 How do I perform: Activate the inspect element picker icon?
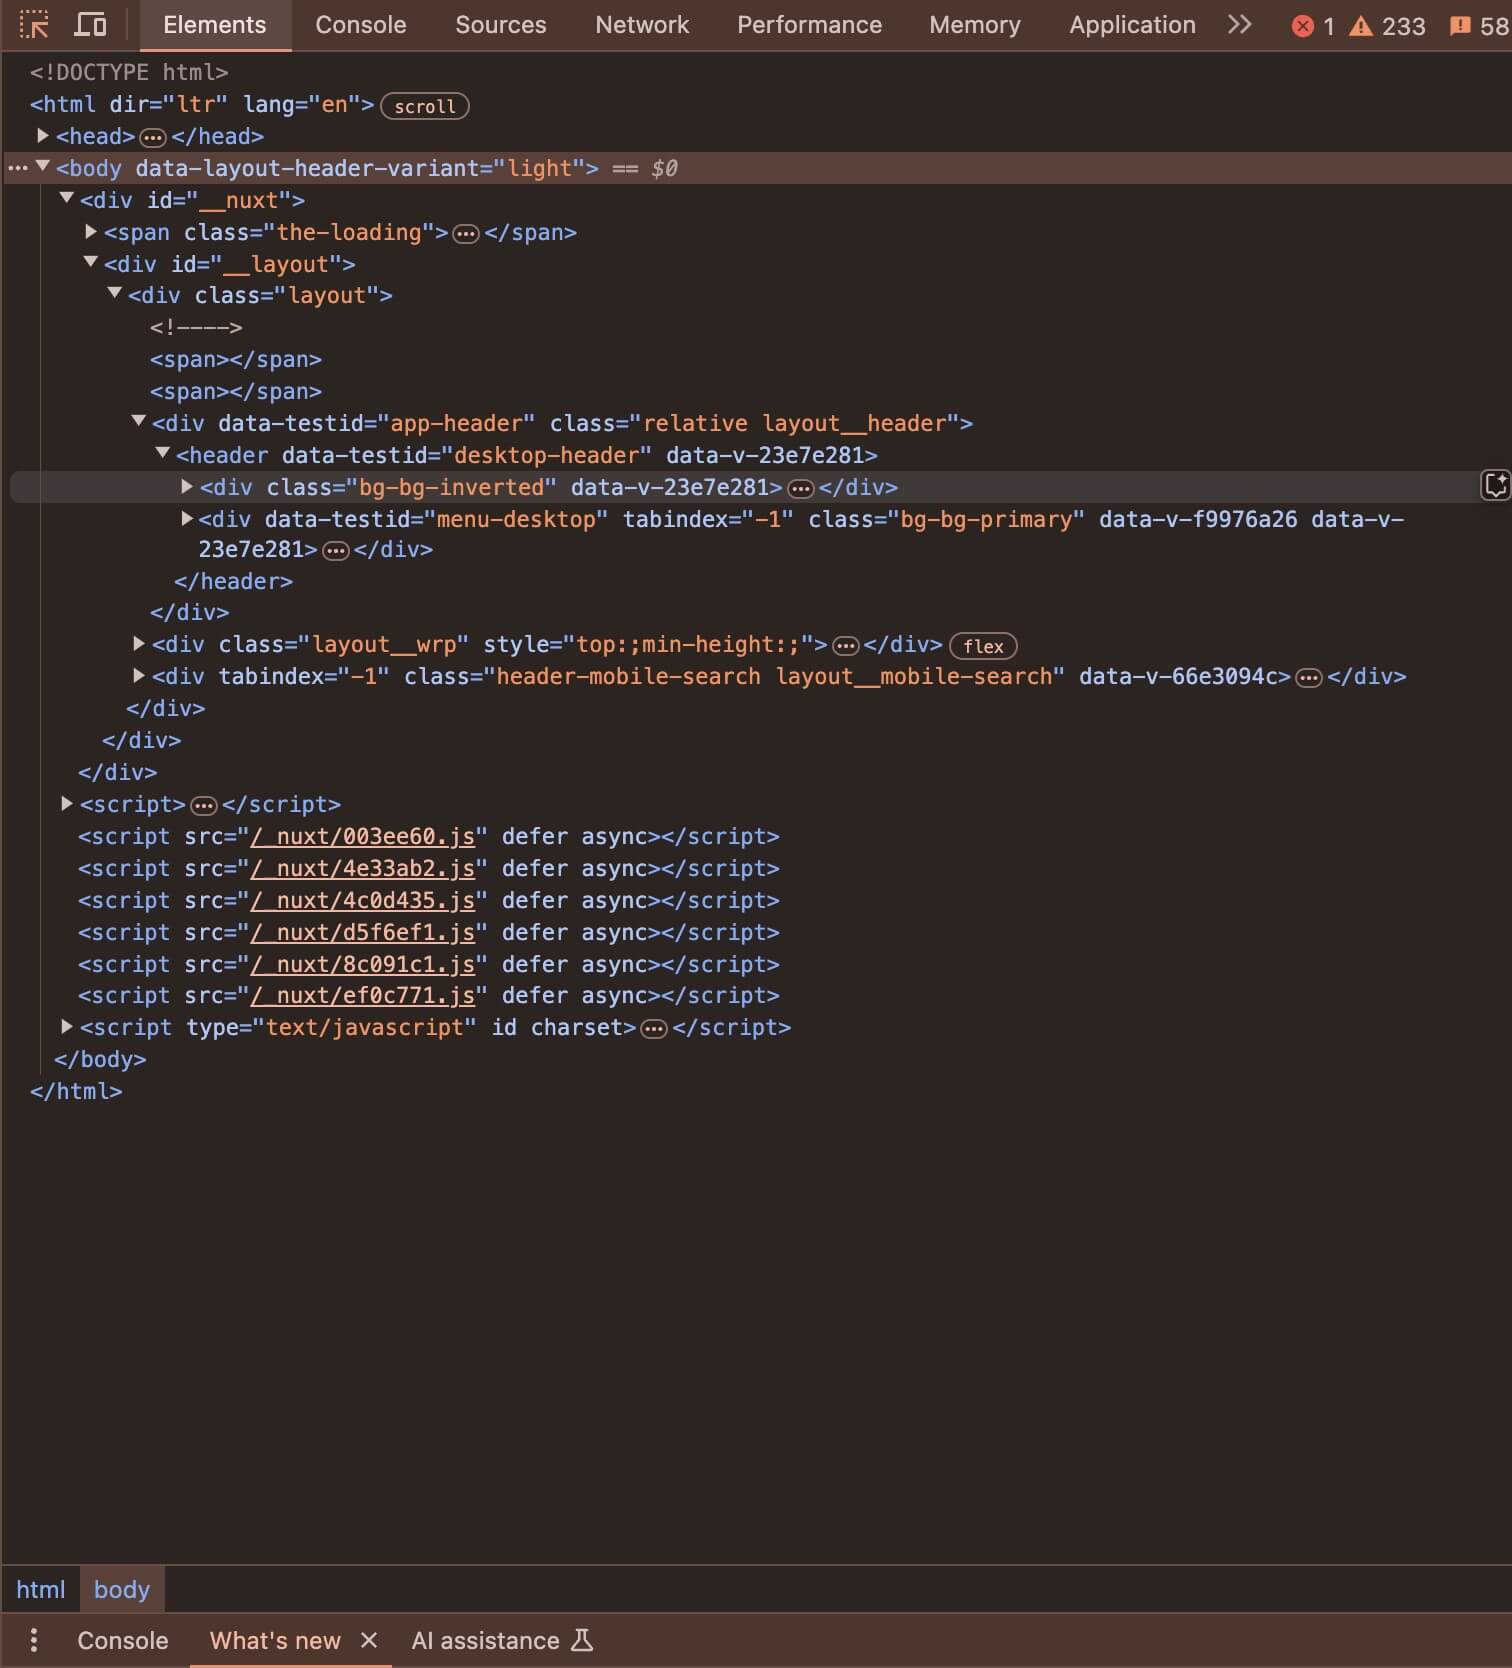point(34,25)
